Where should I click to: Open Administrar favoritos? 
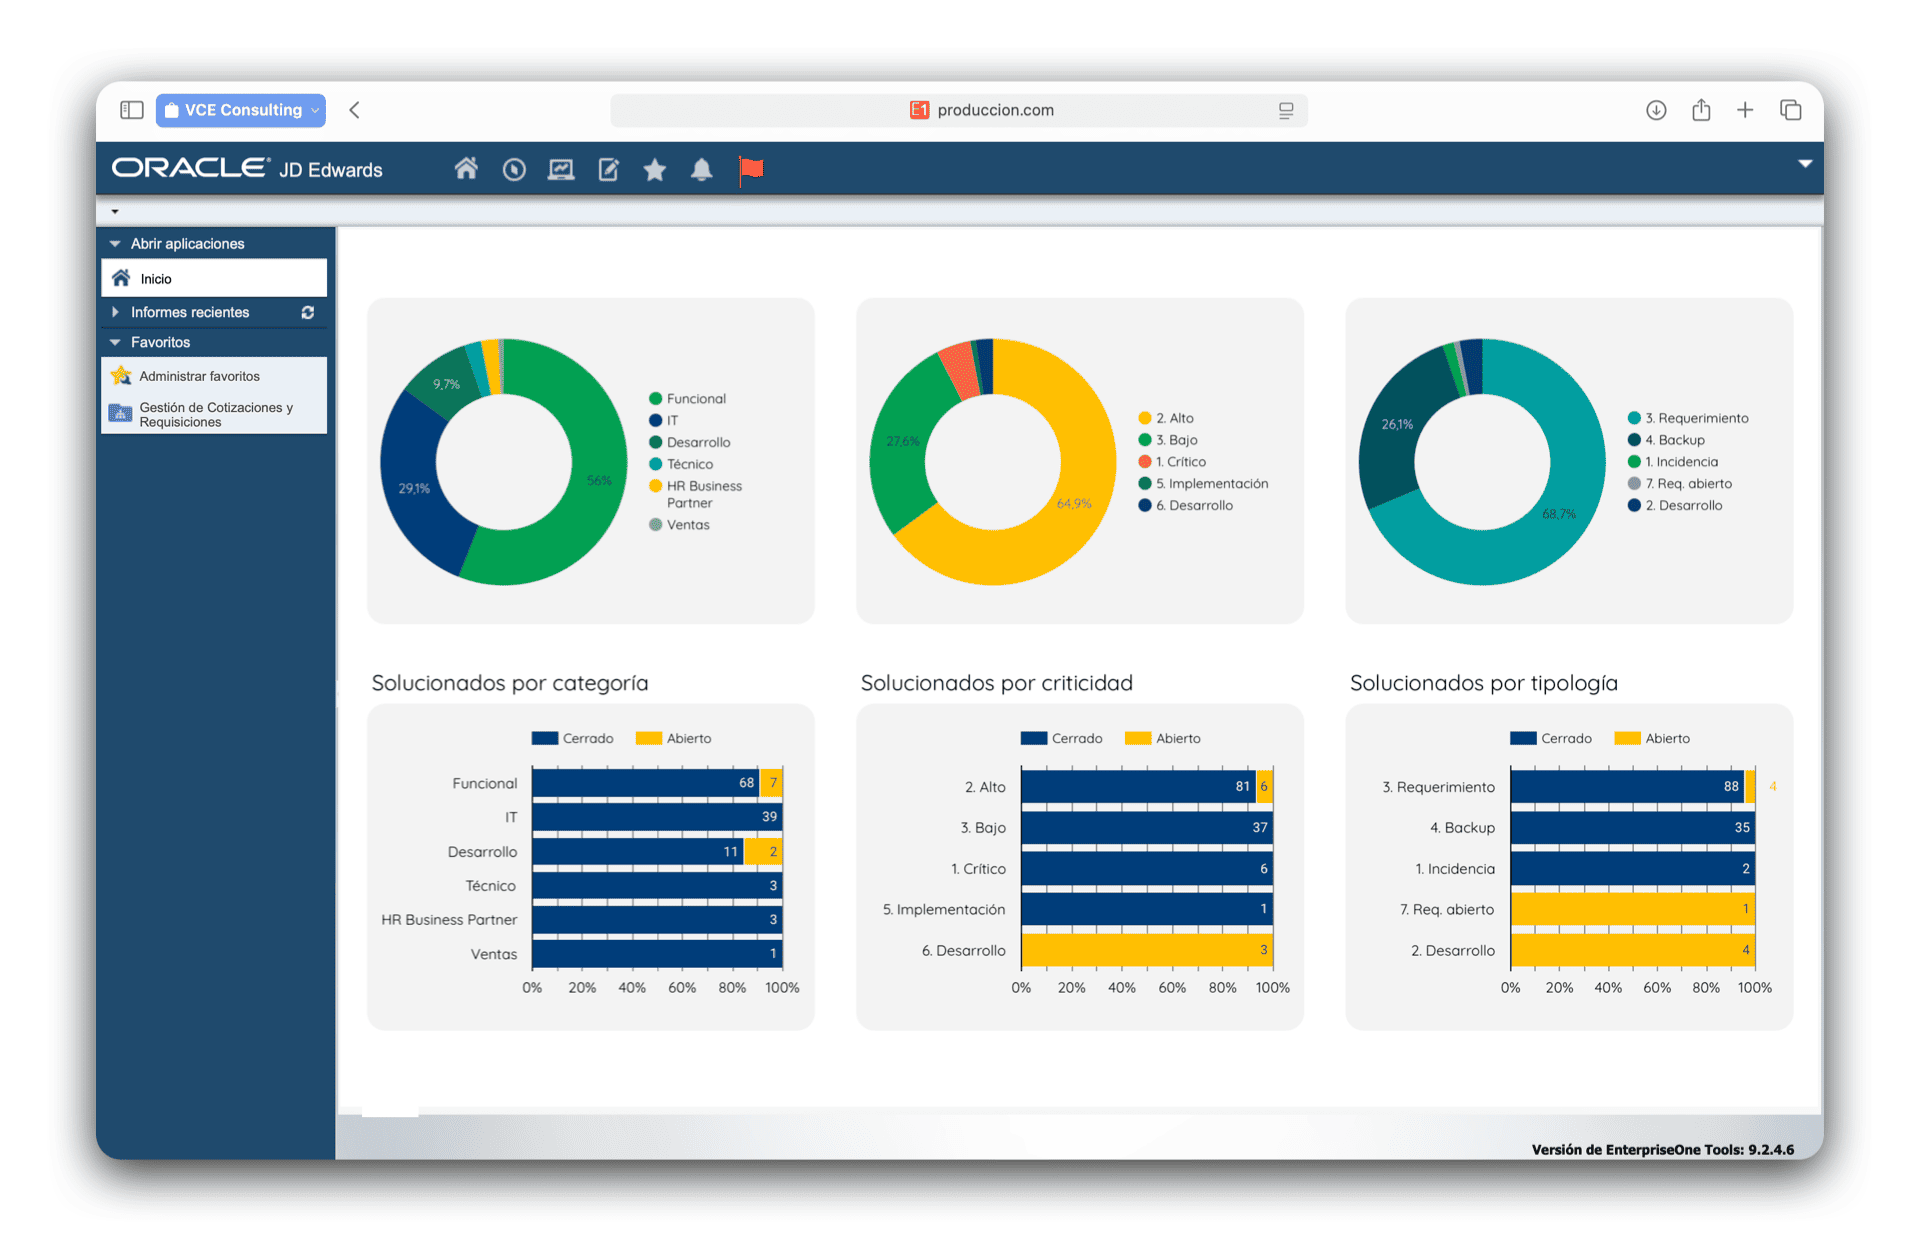[x=199, y=377]
